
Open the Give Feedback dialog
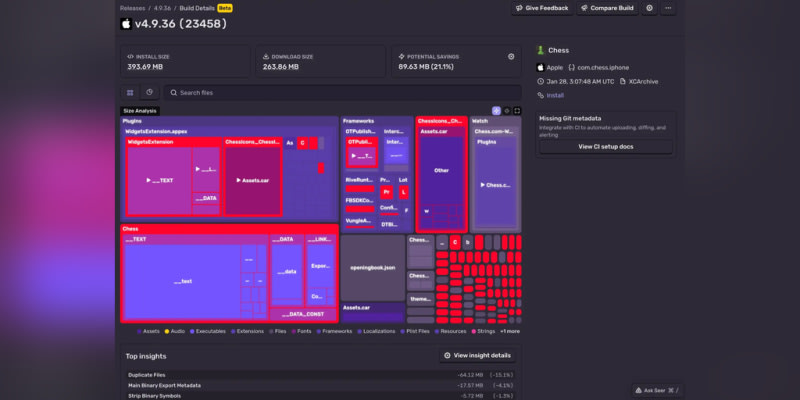coord(542,8)
